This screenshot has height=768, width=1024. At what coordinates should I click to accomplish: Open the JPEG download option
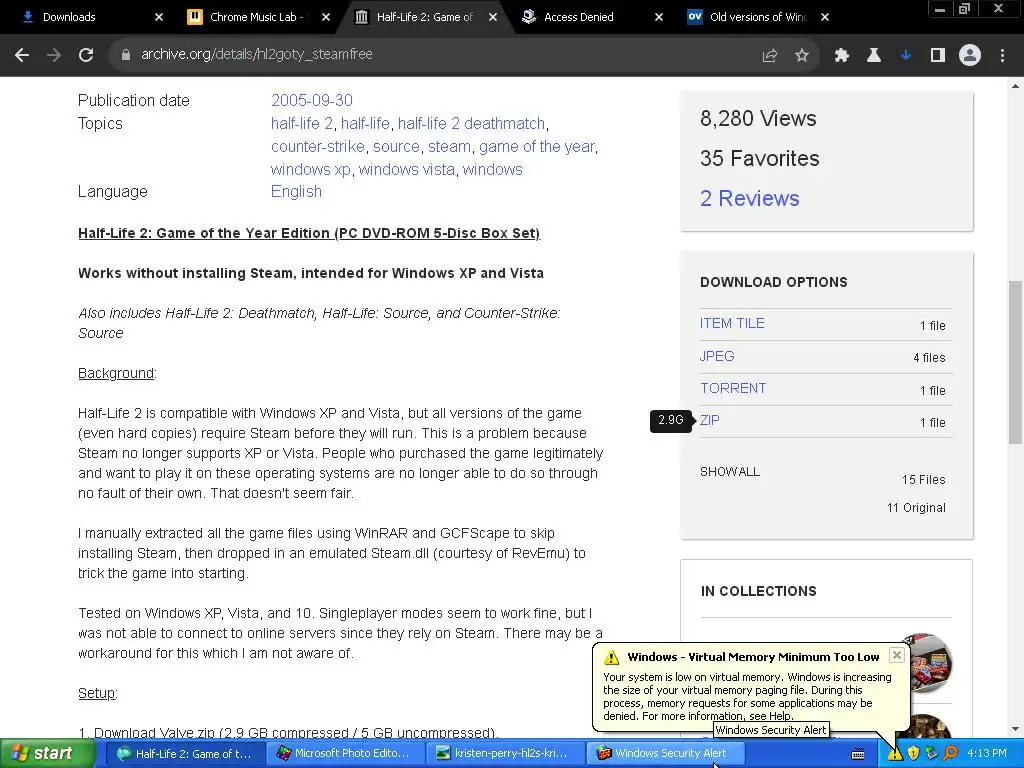click(x=717, y=356)
